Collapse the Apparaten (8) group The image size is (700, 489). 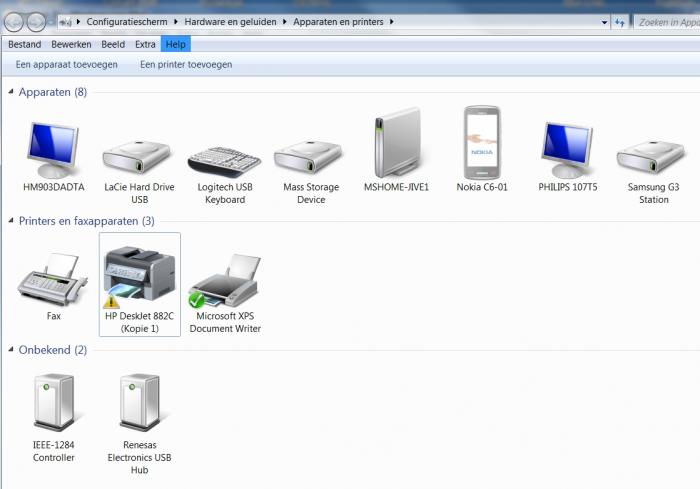click(11, 92)
